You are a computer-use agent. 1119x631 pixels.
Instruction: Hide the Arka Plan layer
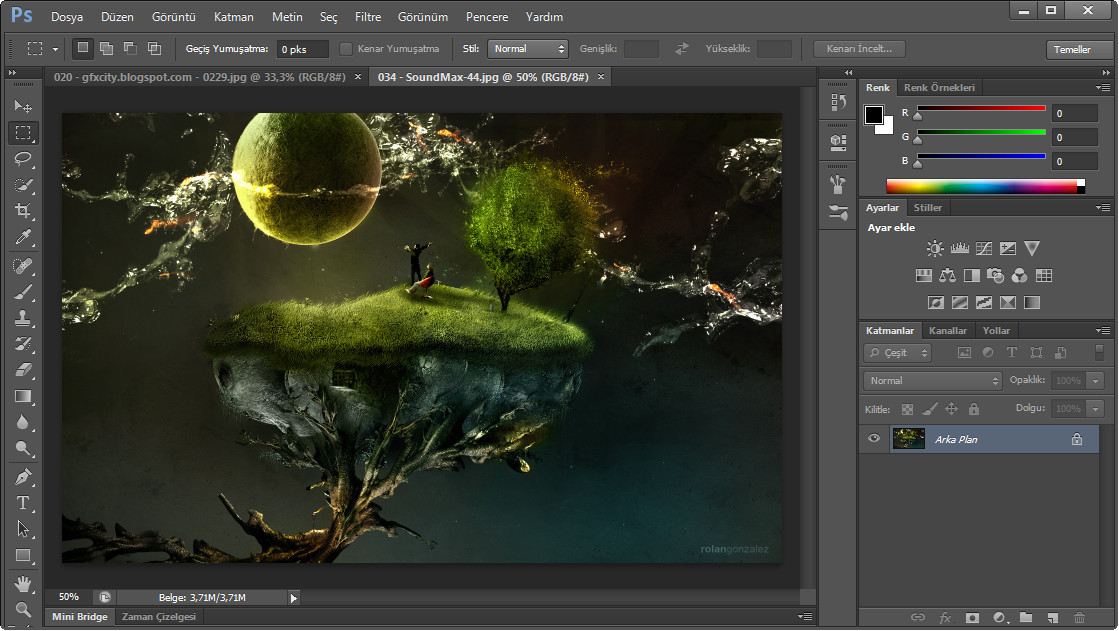tap(874, 438)
